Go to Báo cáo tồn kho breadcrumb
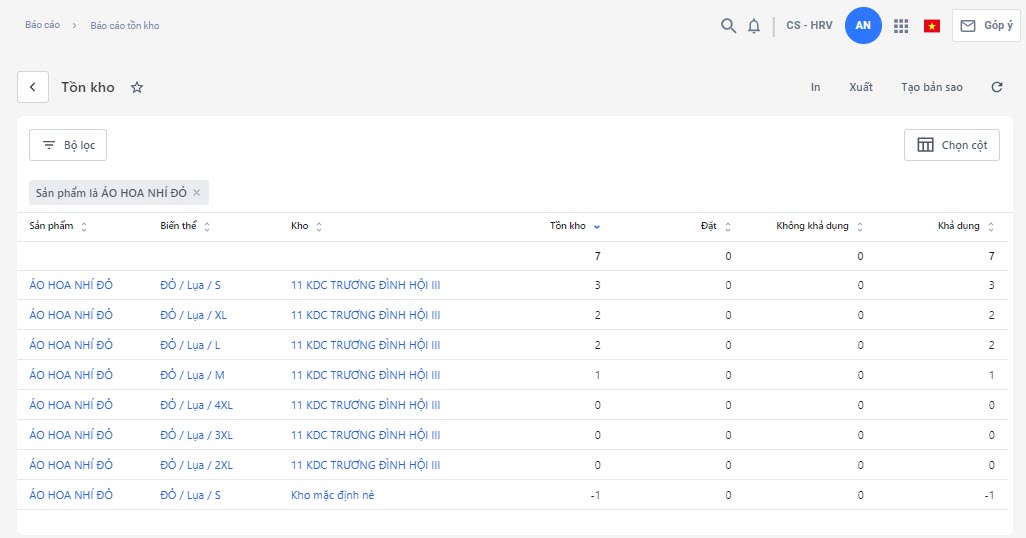 pyautogui.click(x=124, y=25)
